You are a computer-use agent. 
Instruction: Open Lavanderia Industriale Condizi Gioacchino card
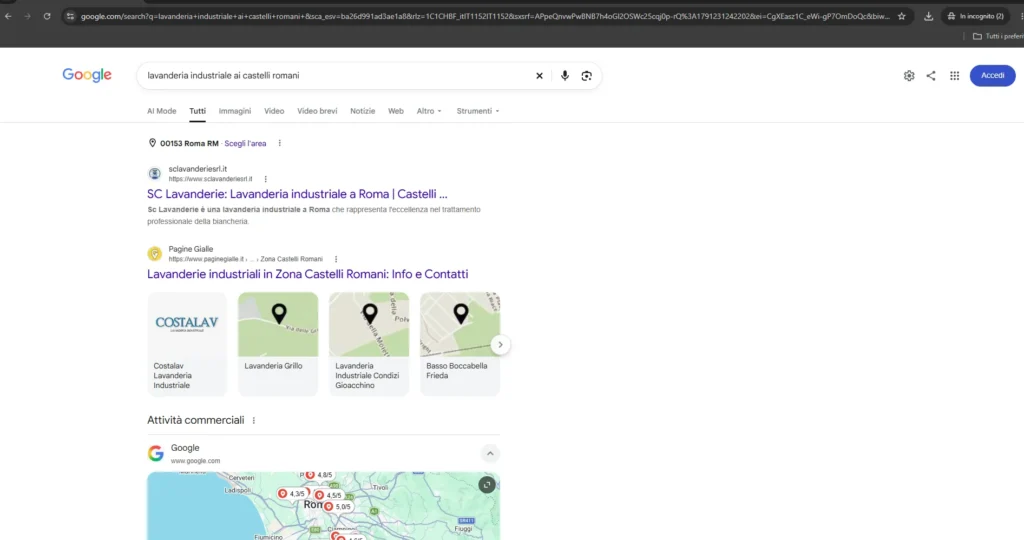(369, 343)
